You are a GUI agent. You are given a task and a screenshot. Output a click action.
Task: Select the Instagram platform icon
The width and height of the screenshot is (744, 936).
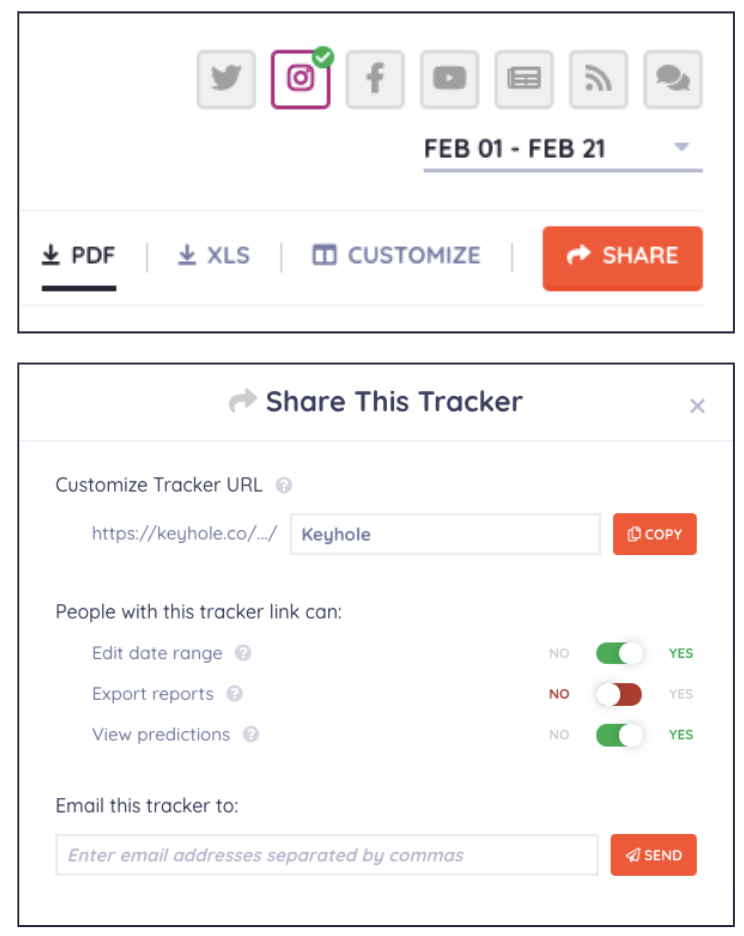tap(300, 79)
